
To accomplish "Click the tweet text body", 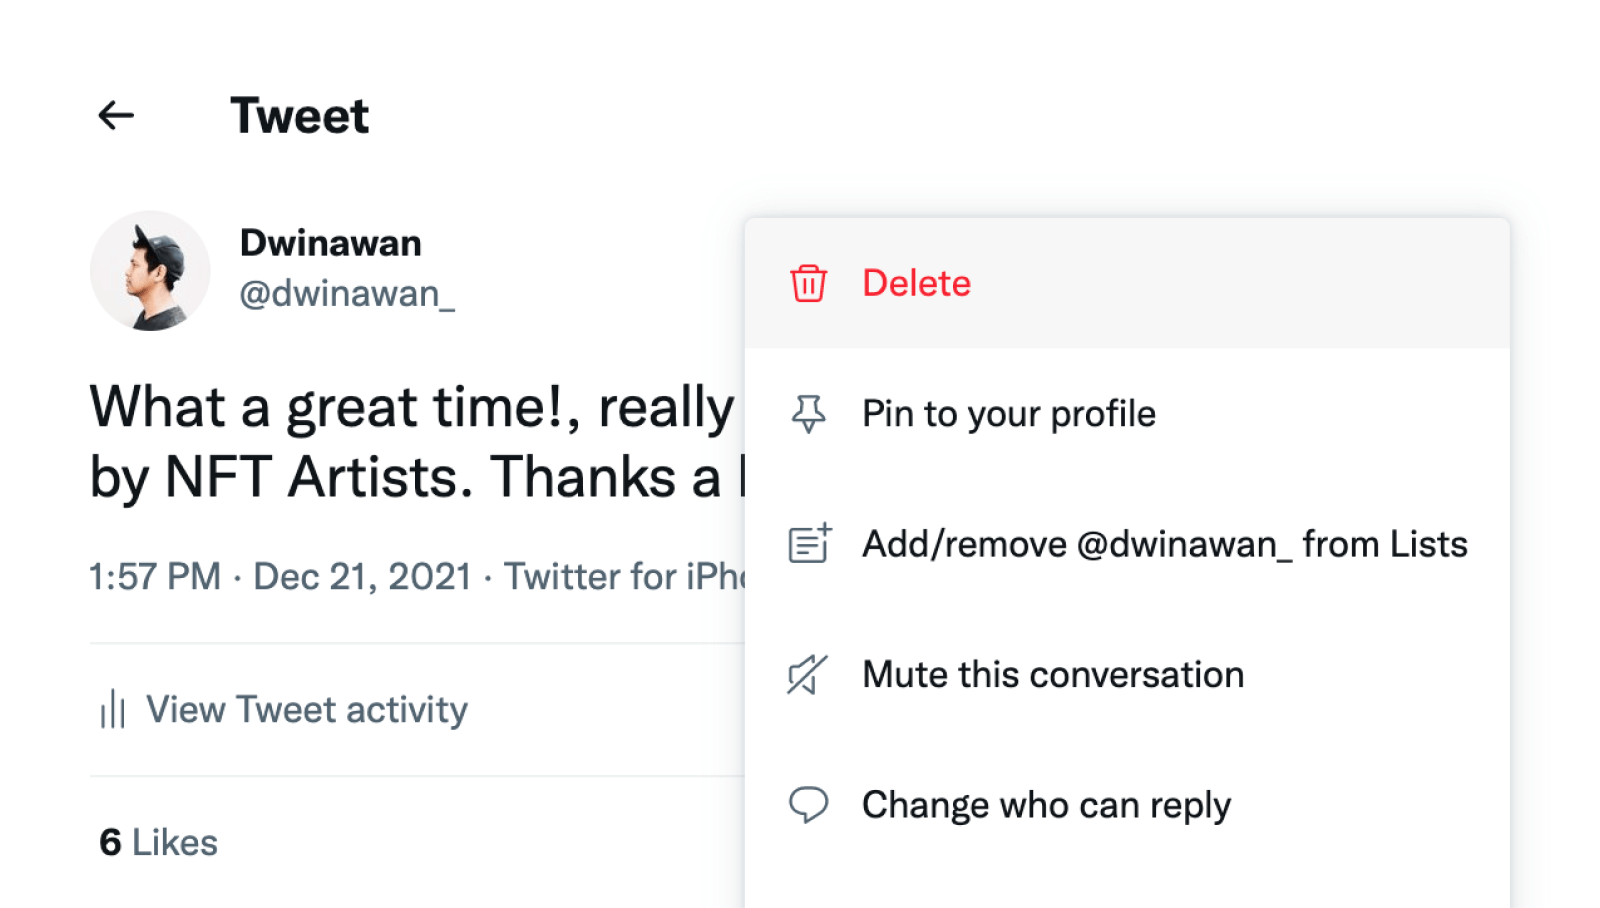I will (412, 441).
